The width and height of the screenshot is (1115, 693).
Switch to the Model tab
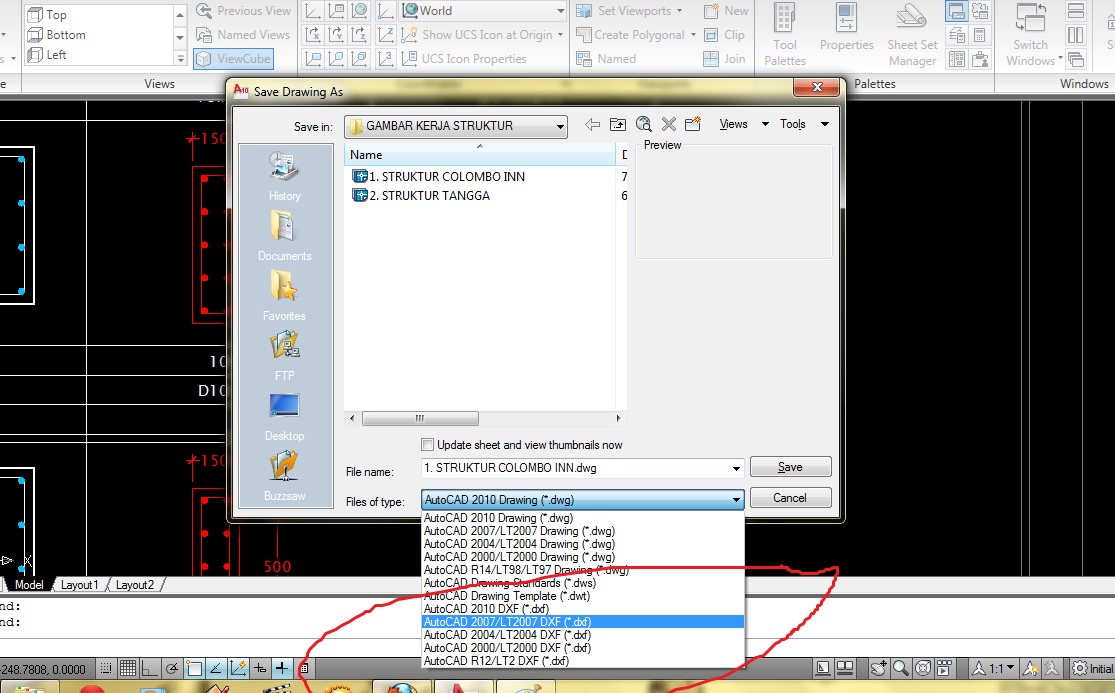[28, 585]
